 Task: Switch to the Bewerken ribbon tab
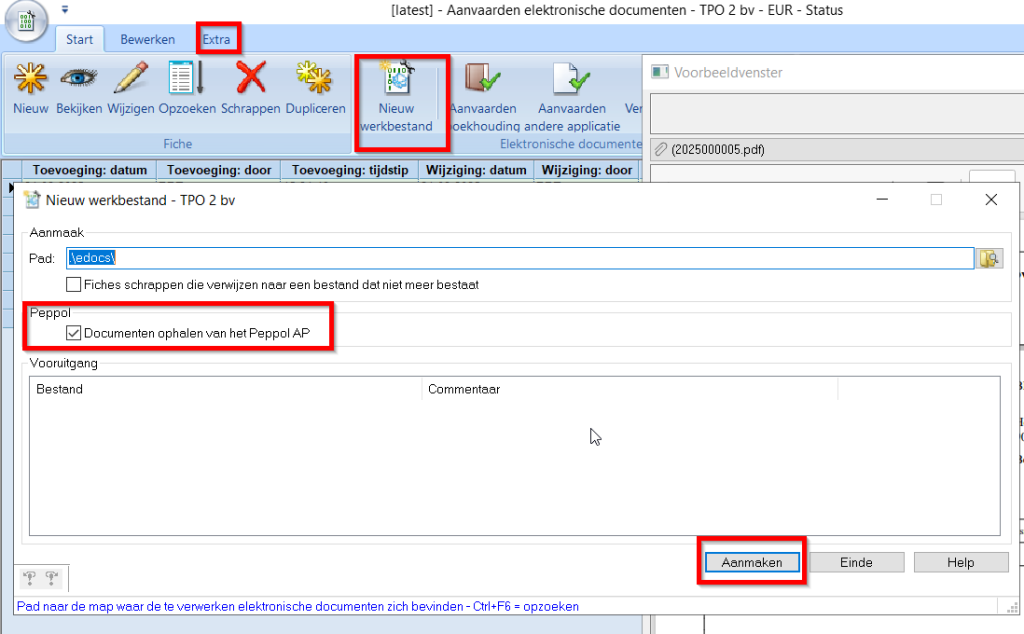tap(147, 40)
